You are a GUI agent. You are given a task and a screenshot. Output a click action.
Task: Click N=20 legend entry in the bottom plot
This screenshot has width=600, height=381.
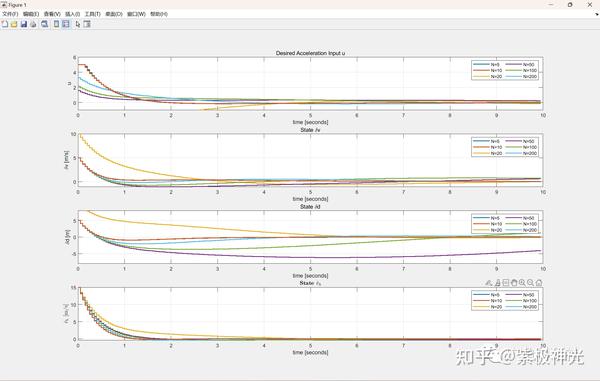coord(488,307)
